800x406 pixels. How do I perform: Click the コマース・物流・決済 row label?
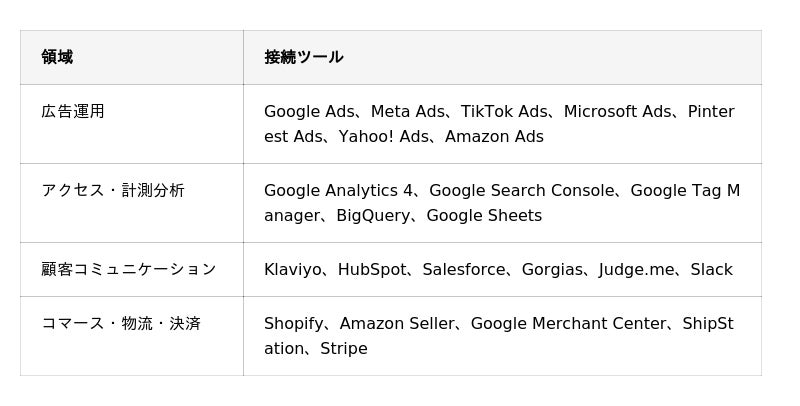click(x=121, y=323)
